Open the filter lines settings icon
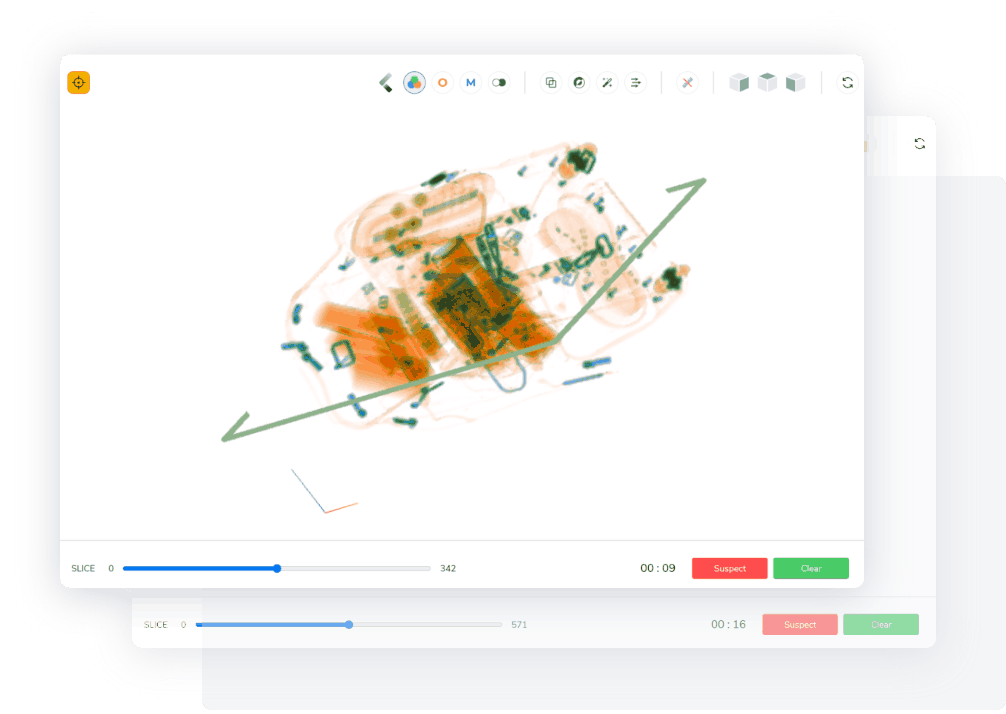This screenshot has height=714, width=1006. [x=635, y=83]
